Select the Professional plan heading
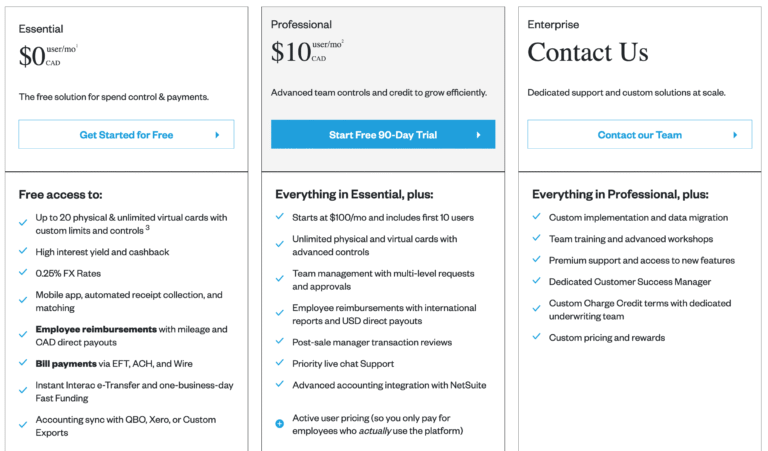This screenshot has width=768, height=451. (x=301, y=24)
